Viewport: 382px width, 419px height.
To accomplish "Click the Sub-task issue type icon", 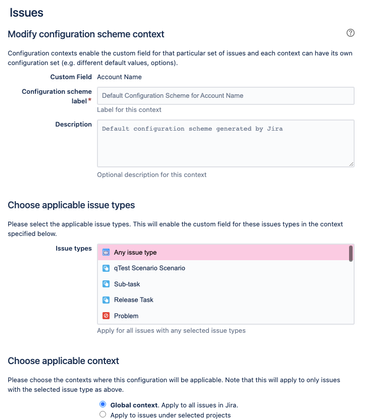I will pos(106,284).
